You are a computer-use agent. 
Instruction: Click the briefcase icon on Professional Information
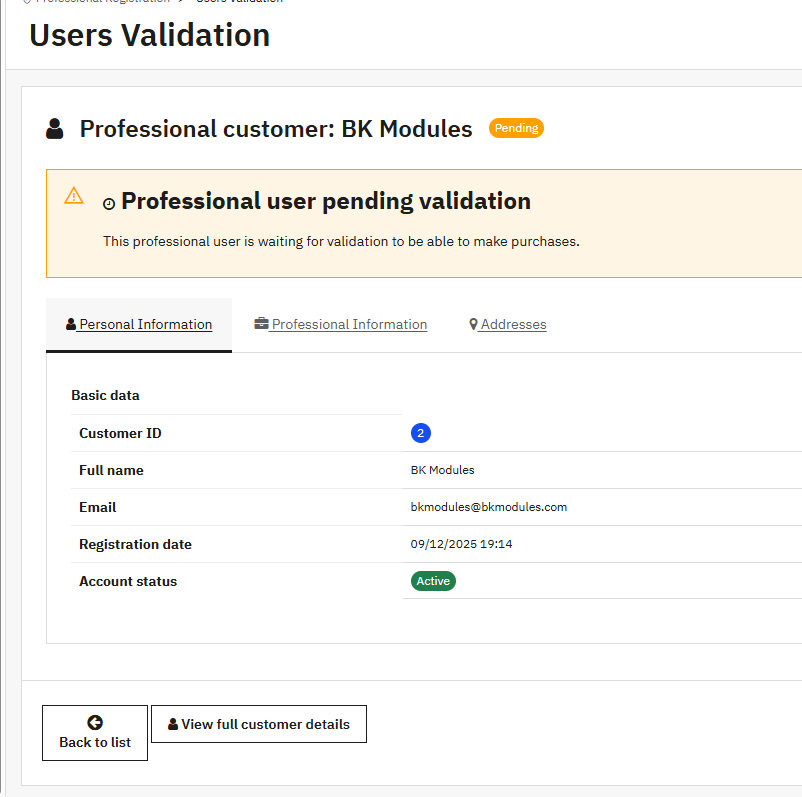261,323
